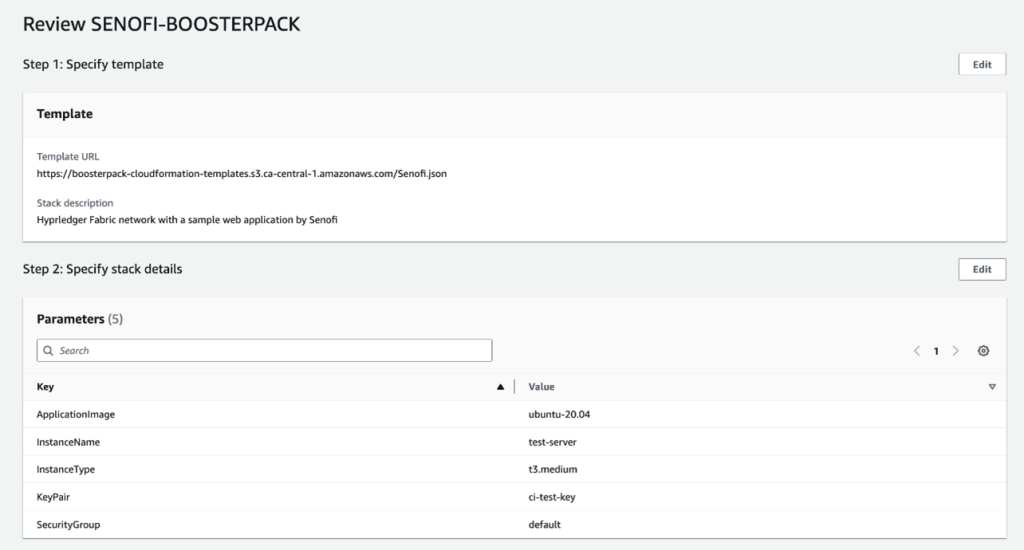Click Edit button for Step 2 stack details
Screen dimensions: 1024x550
[982, 269]
